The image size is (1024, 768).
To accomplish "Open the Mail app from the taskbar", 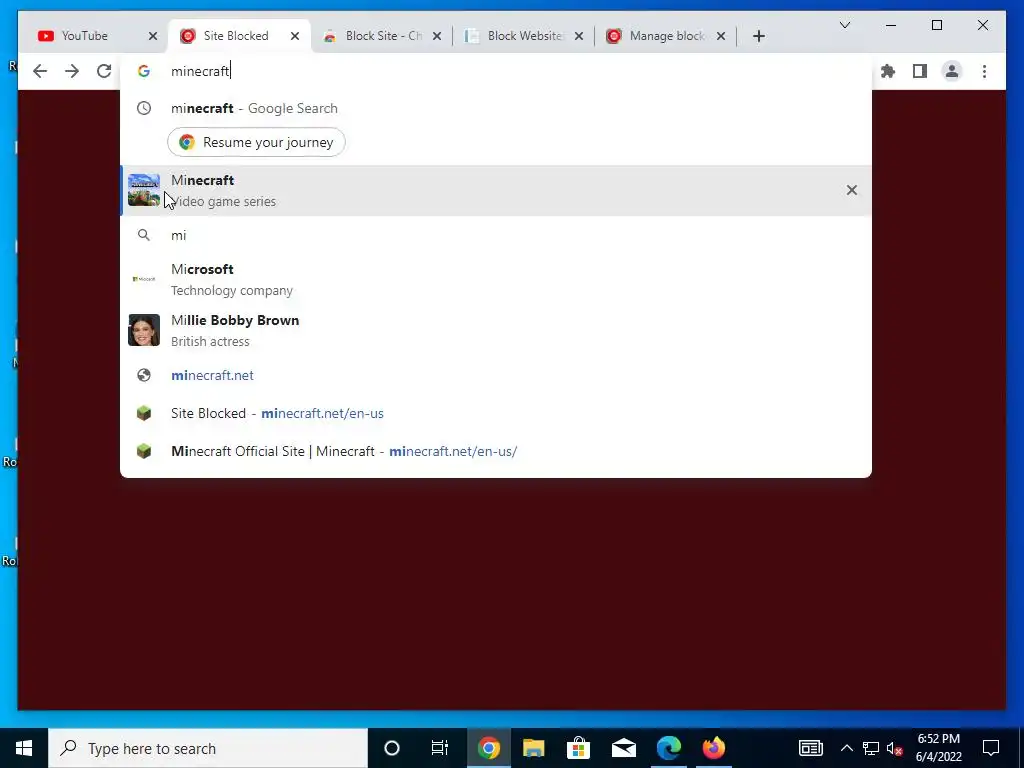I will coord(624,748).
